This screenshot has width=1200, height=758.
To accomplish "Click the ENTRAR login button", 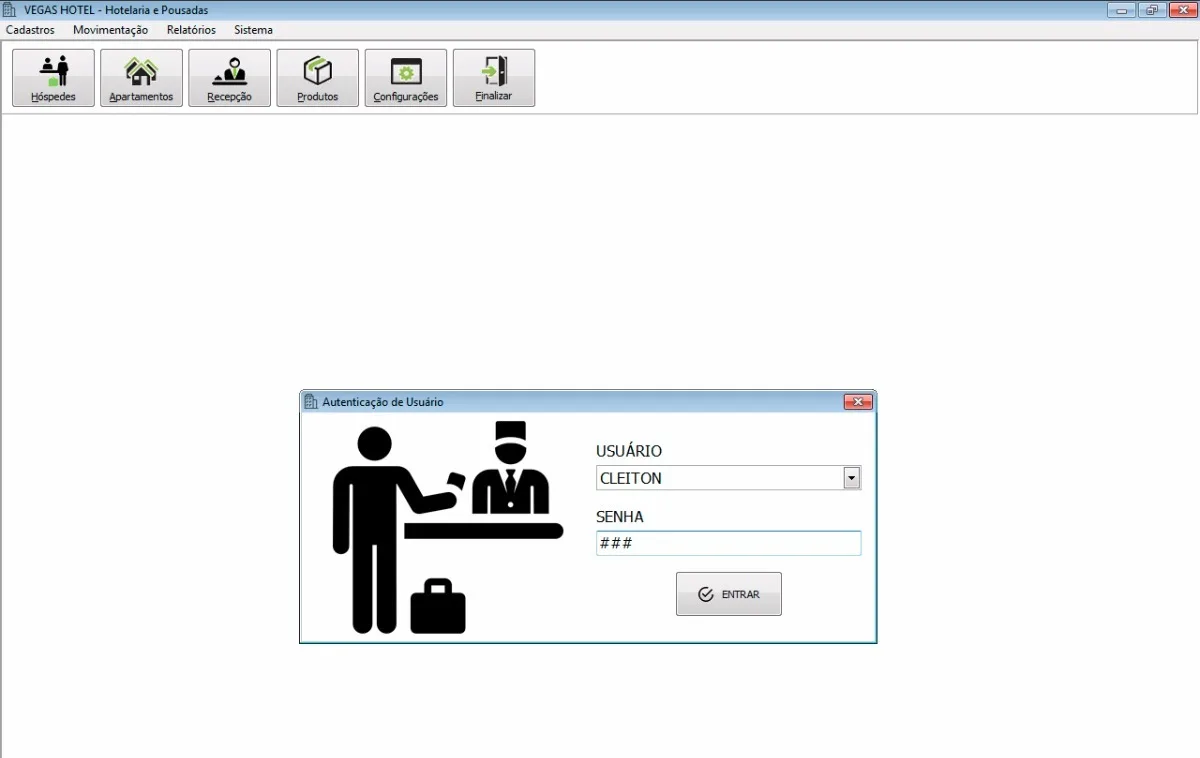I will coord(729,594).
